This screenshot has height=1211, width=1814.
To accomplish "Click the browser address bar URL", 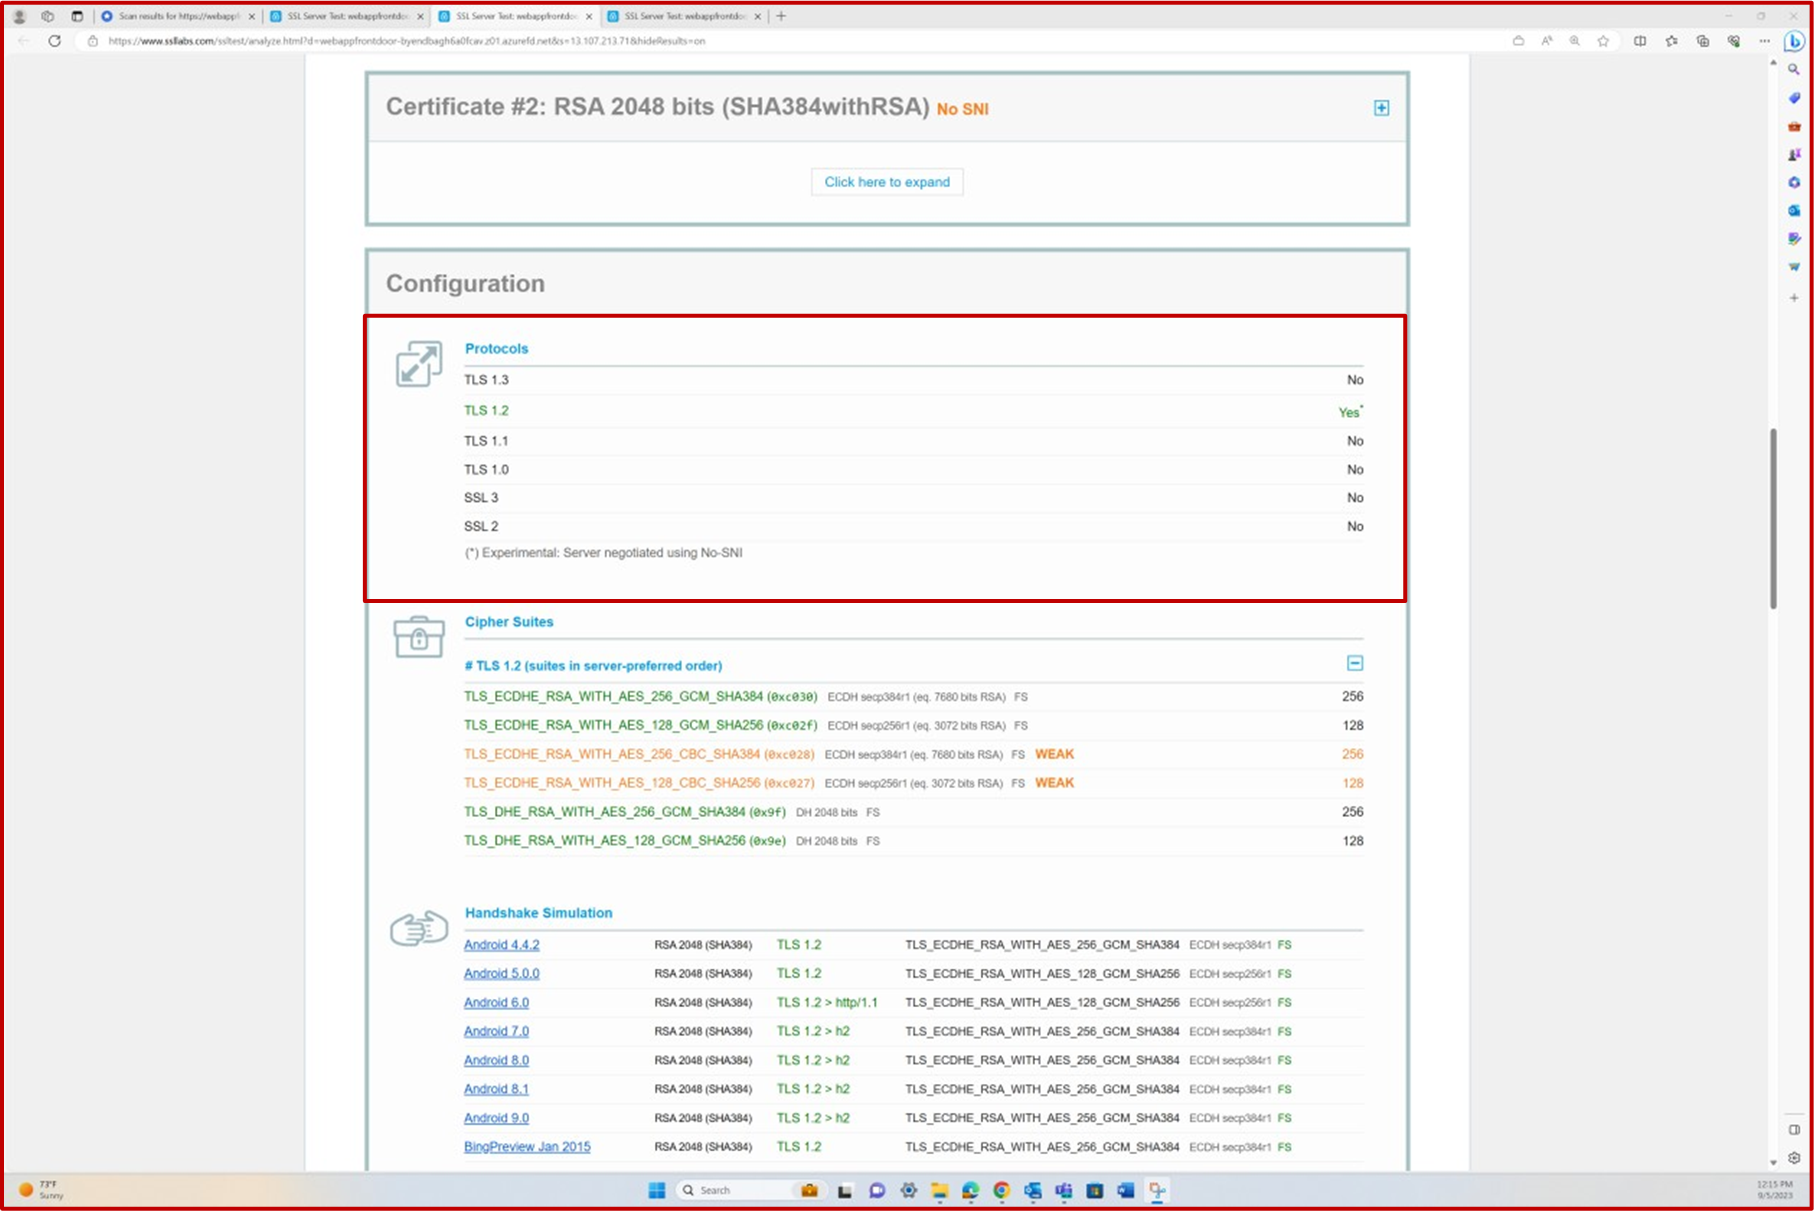I will pos(400,41).
